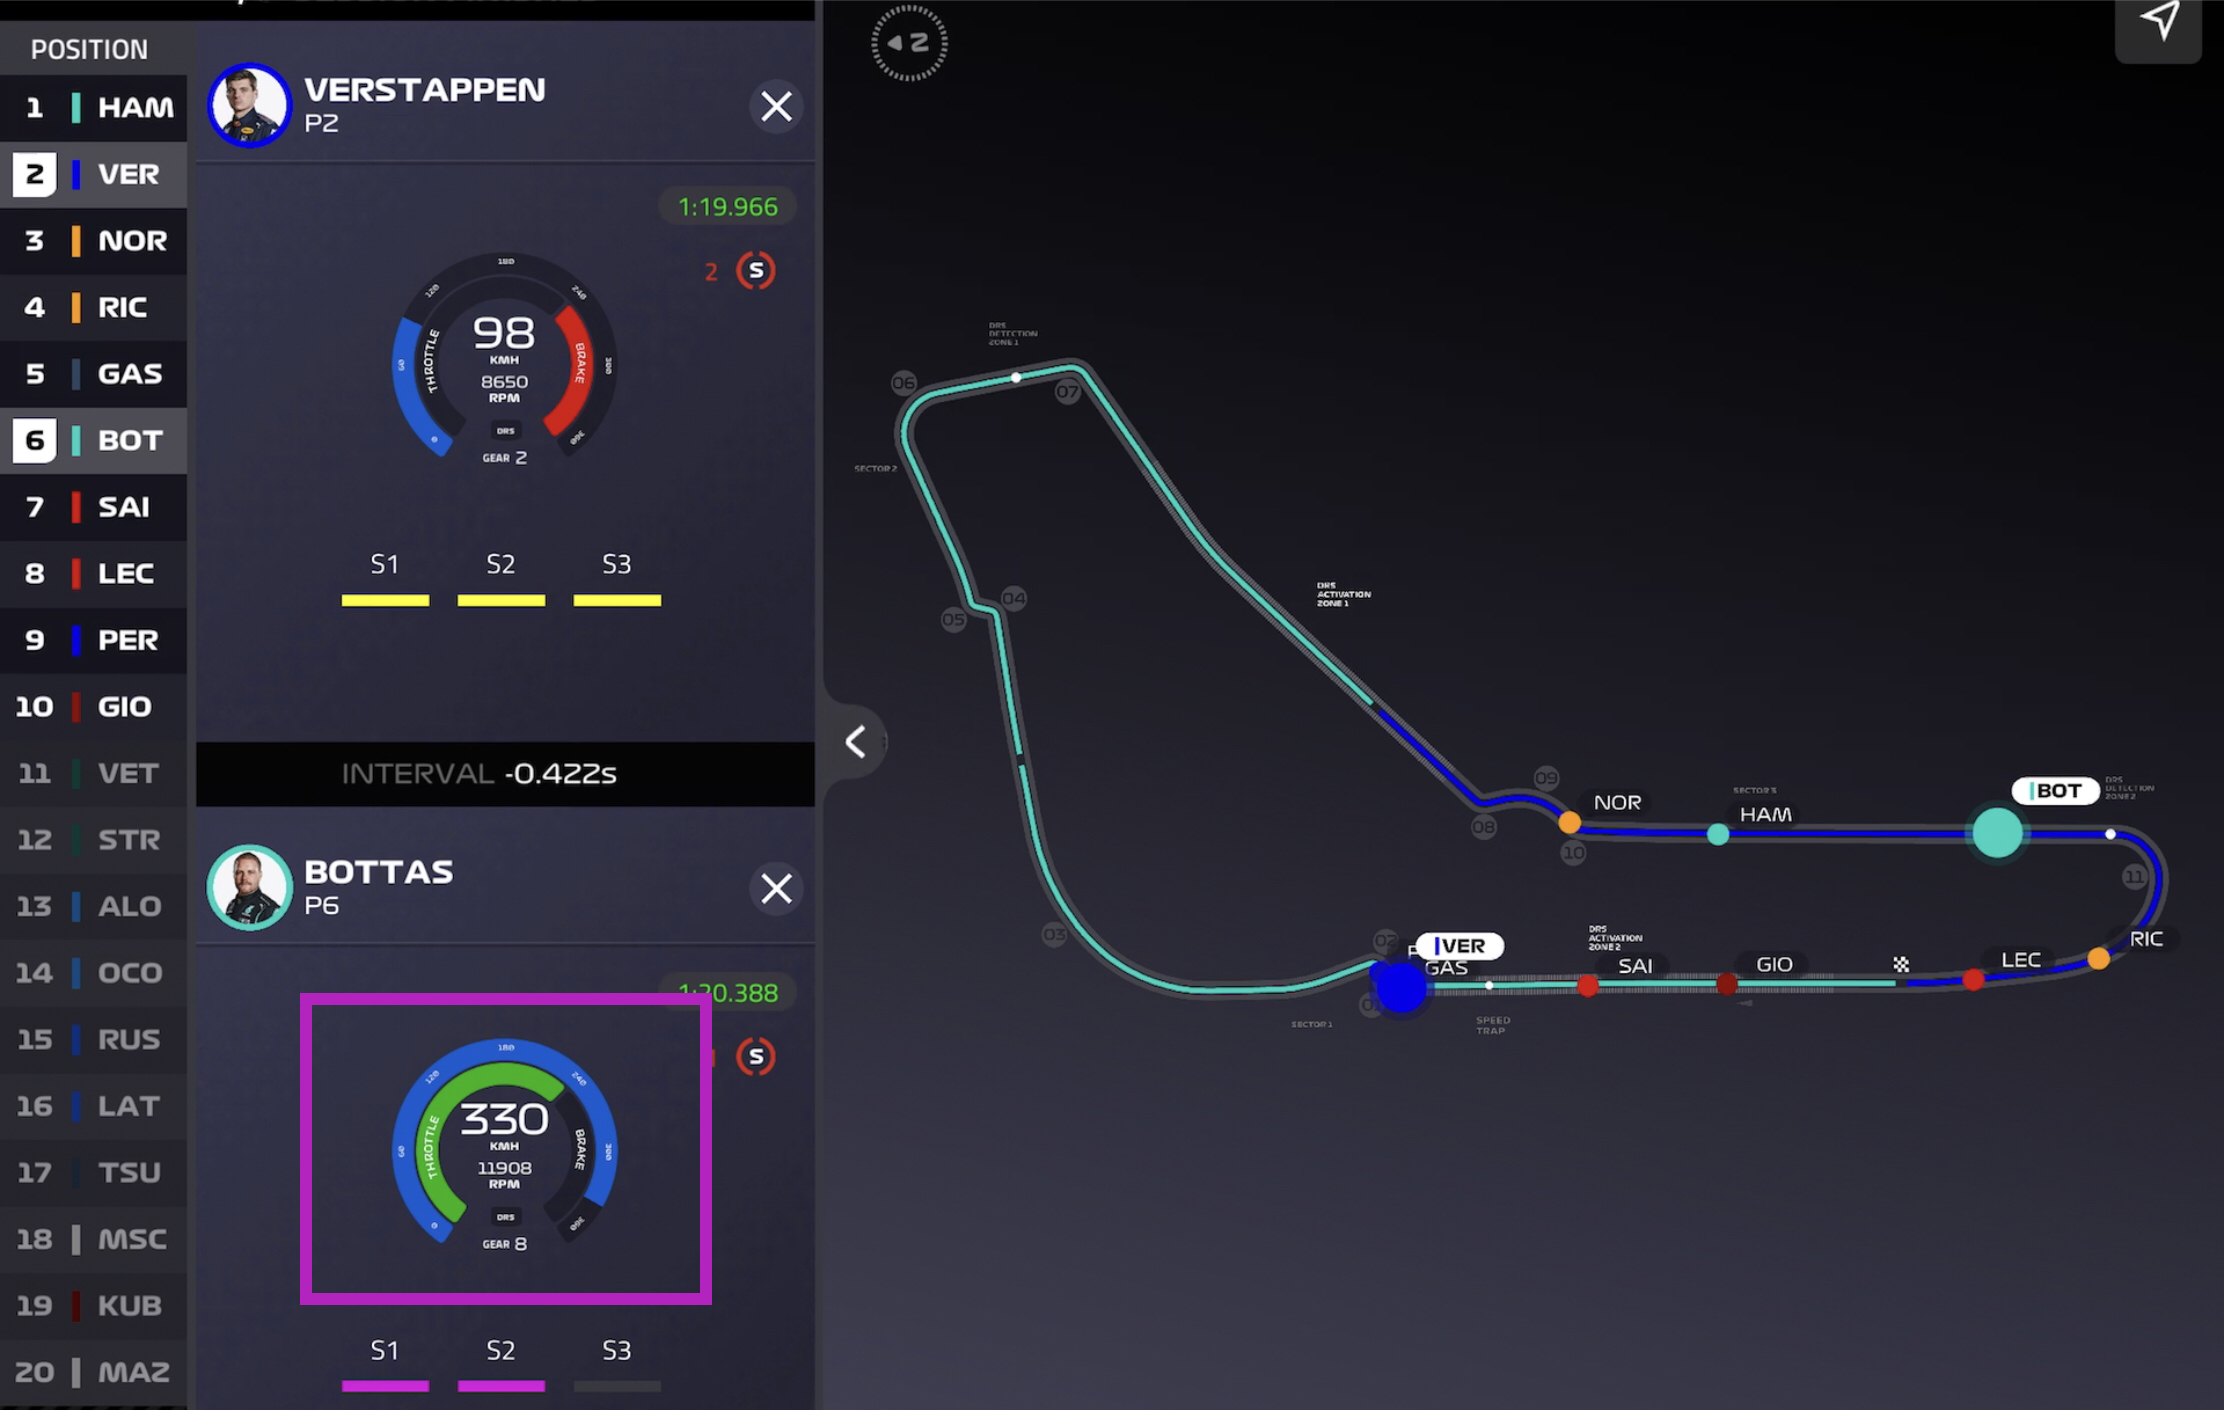Select HAM in position list
2224x1410 pixels.
(x=94, y=107)
